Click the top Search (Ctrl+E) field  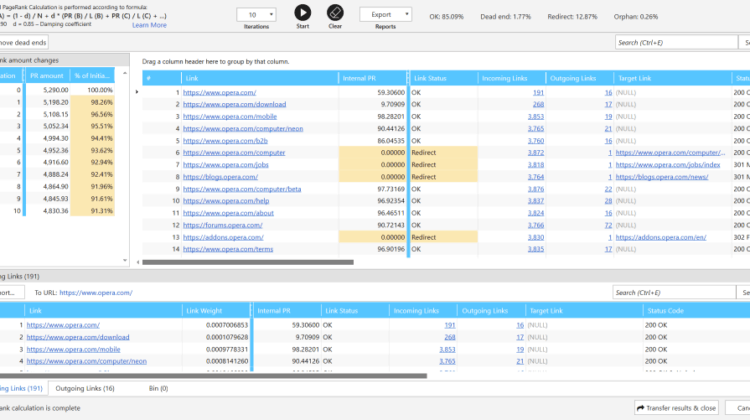676,43
